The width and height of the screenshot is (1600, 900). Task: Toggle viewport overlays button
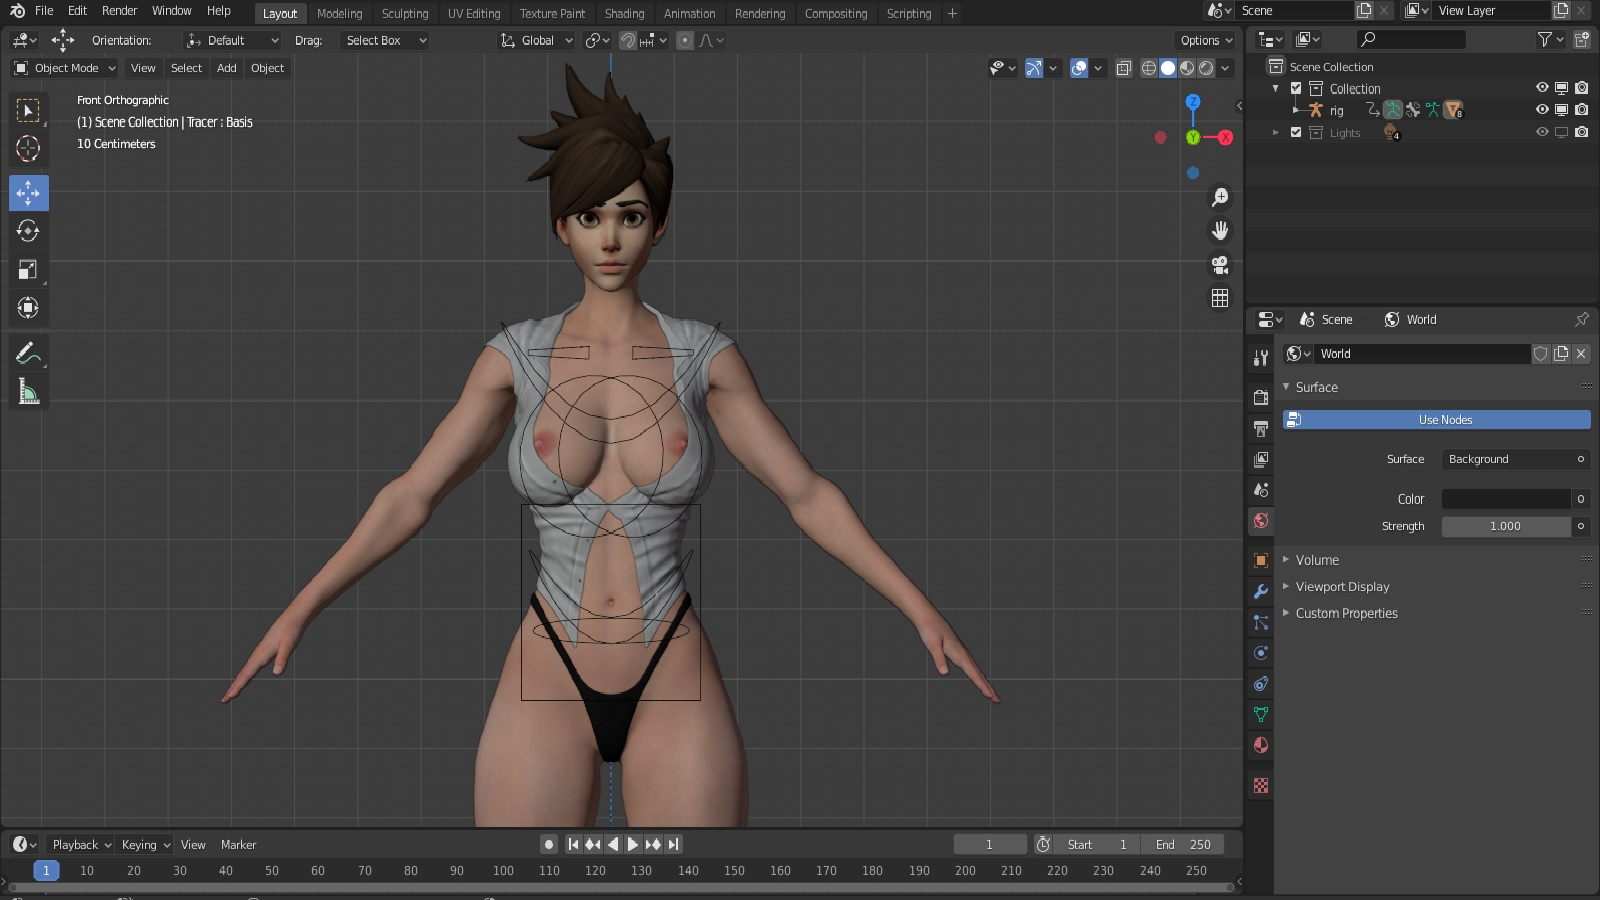click(x=1079, y=68)
